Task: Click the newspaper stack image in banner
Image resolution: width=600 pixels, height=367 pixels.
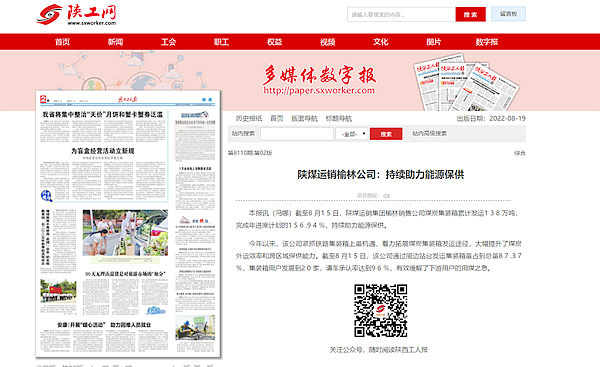Action: [x=466, y=82]
